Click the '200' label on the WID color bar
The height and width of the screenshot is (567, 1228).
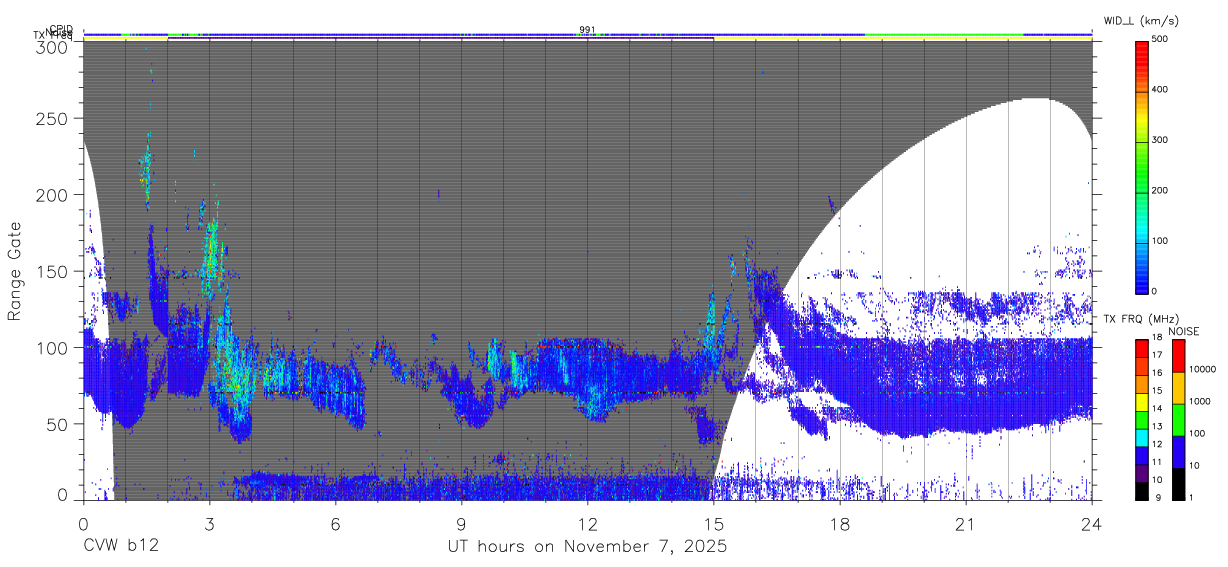click(x=1161, y=191)
